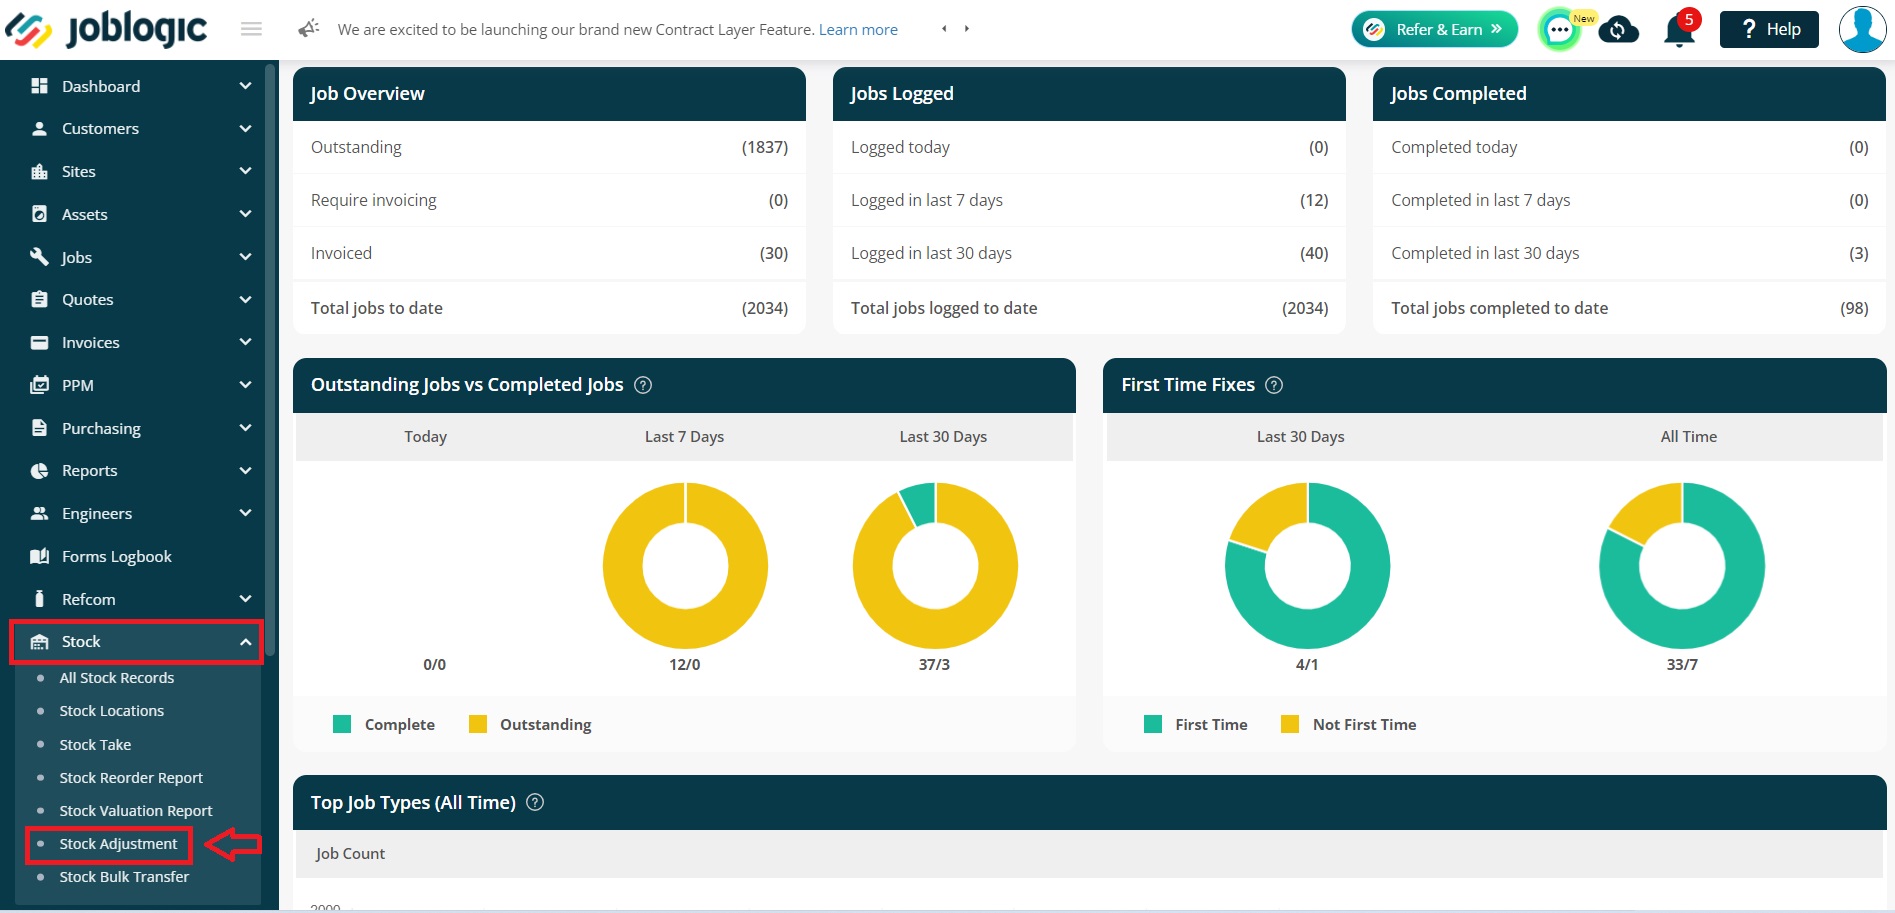Expand the Dashboard menu chevron
This screenshot has width=1895, height=913.
pos(245,86)
